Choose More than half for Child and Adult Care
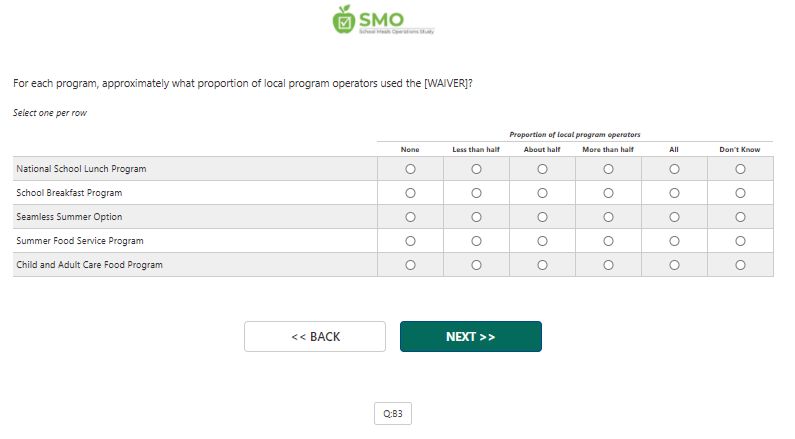 coord(608,265)
